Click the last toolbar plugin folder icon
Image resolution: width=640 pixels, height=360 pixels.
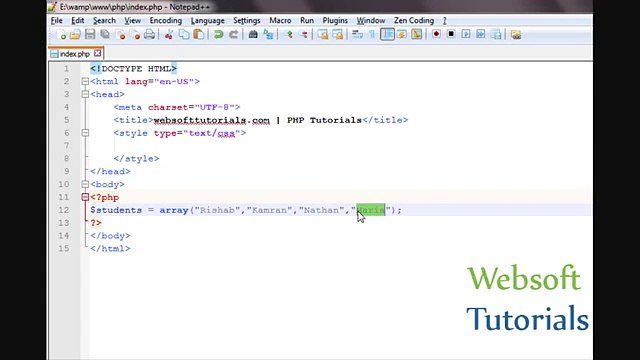tap(516, 35)
